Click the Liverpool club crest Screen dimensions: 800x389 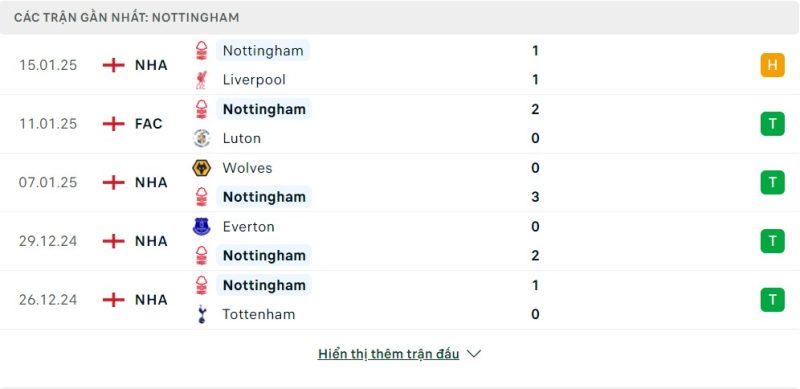tap(202, 80)
